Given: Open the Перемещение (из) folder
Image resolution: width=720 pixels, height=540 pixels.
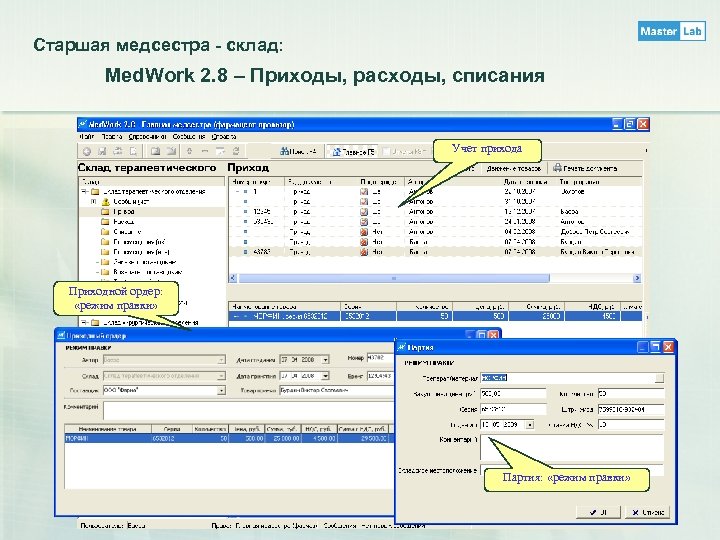Looking at the screenshot, I should 133,242.
